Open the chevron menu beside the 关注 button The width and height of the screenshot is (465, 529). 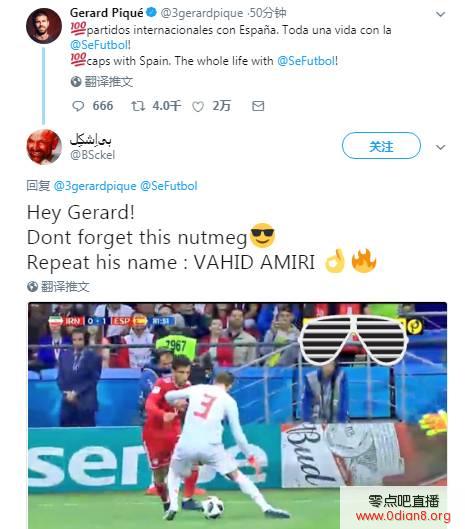pos(440,147)
